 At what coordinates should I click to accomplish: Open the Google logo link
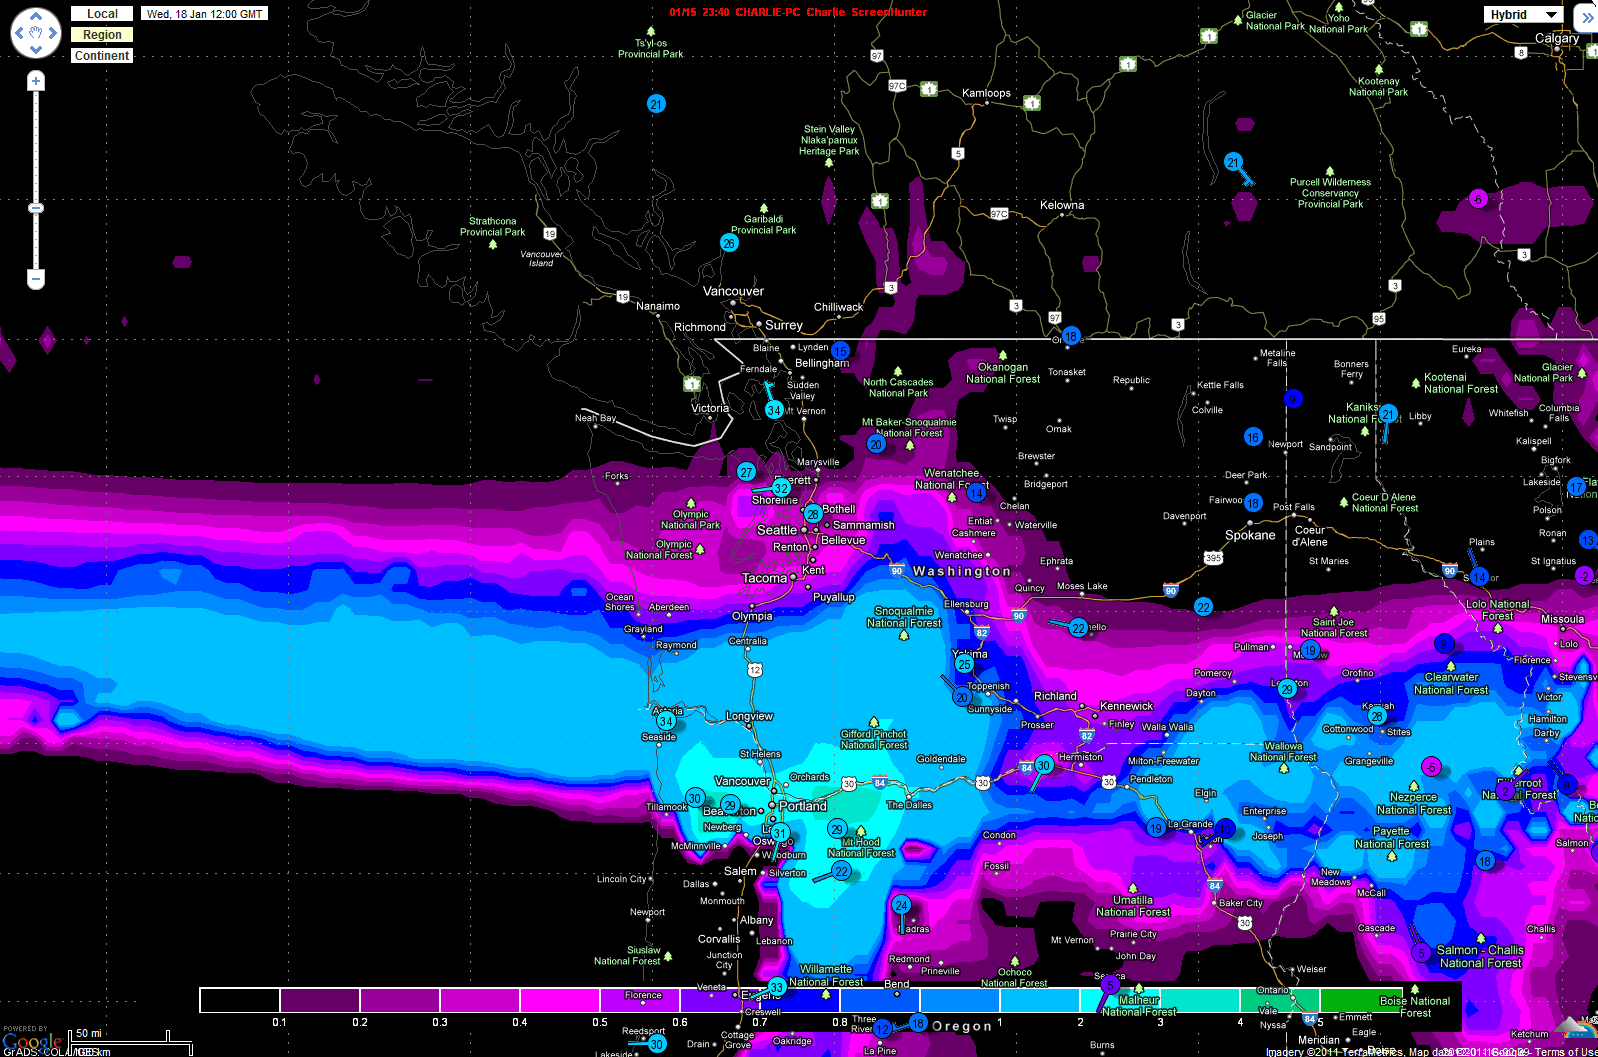[x=32, y=1043]
